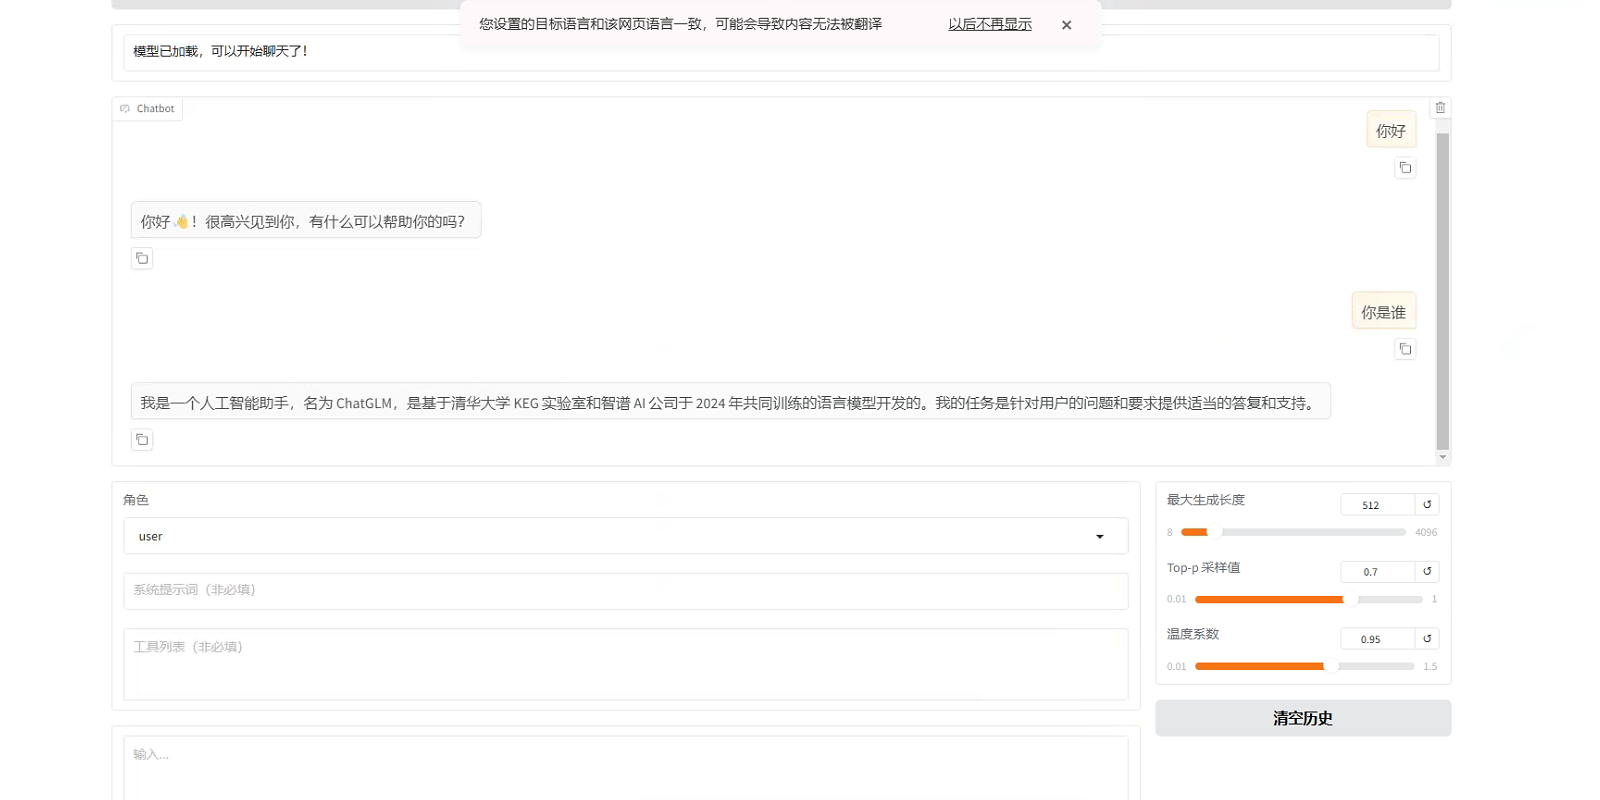Copy the ChatGLM introduction response
Viewport: 1600px width, 800px height.
(x=142, y=440)
